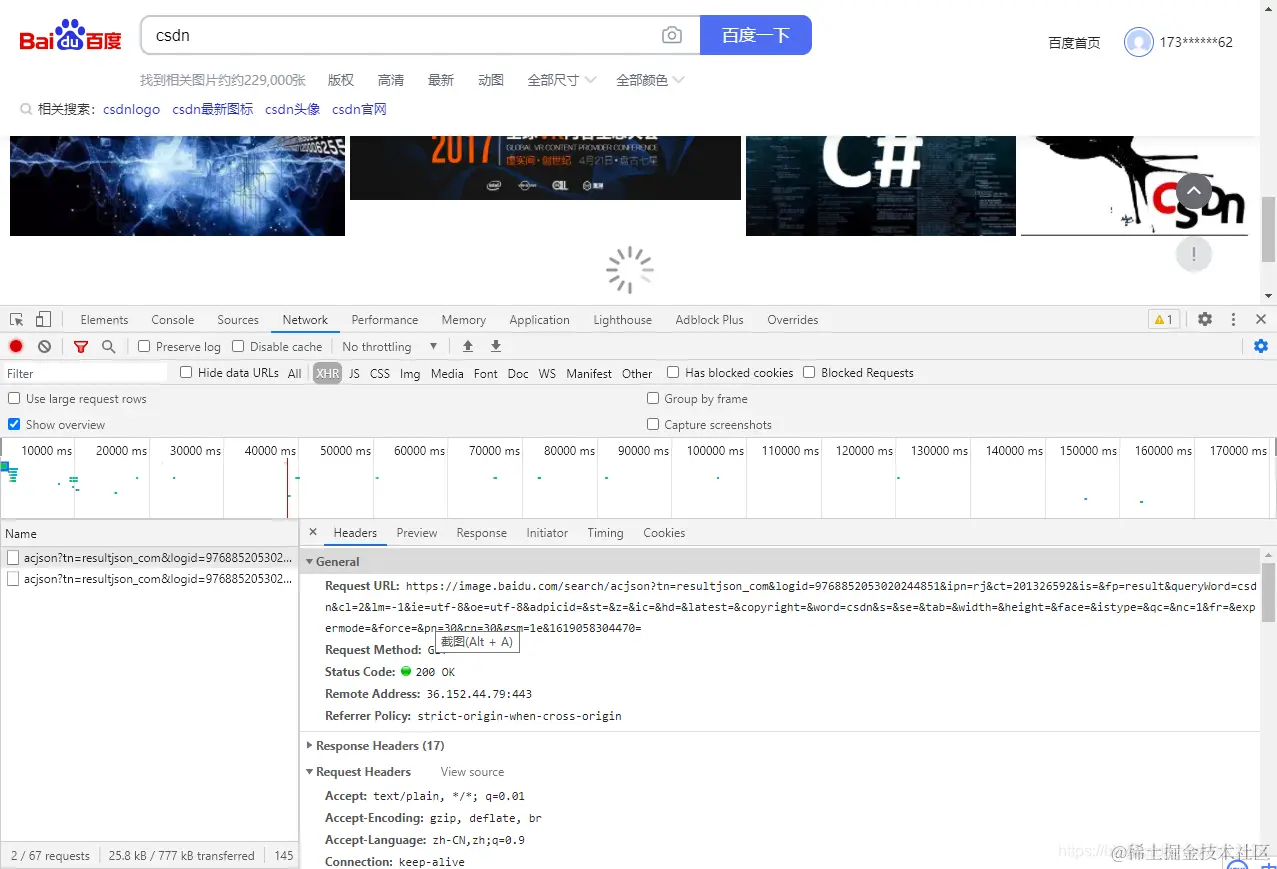This screenshot has width=1277, height=869.
Task: Open No throttling dropdown
Action: 390,346
